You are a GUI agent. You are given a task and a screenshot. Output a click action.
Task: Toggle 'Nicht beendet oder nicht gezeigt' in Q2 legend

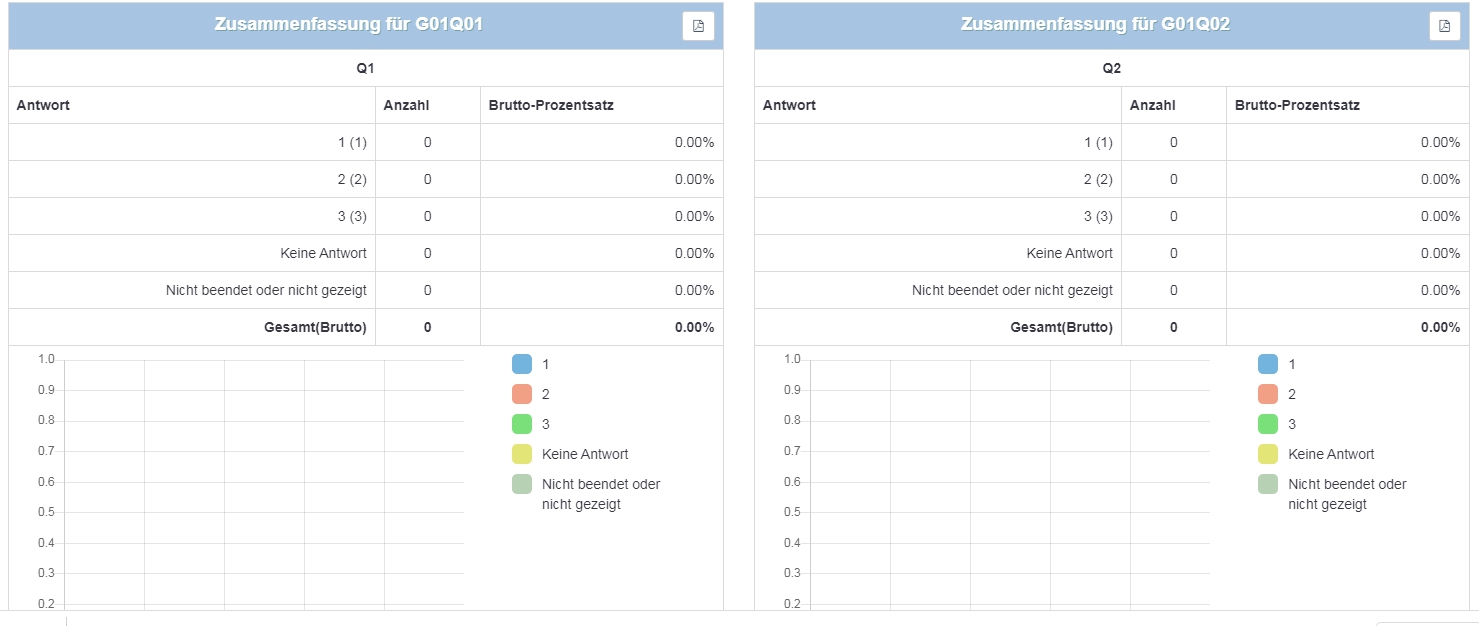coord(1268,484)
